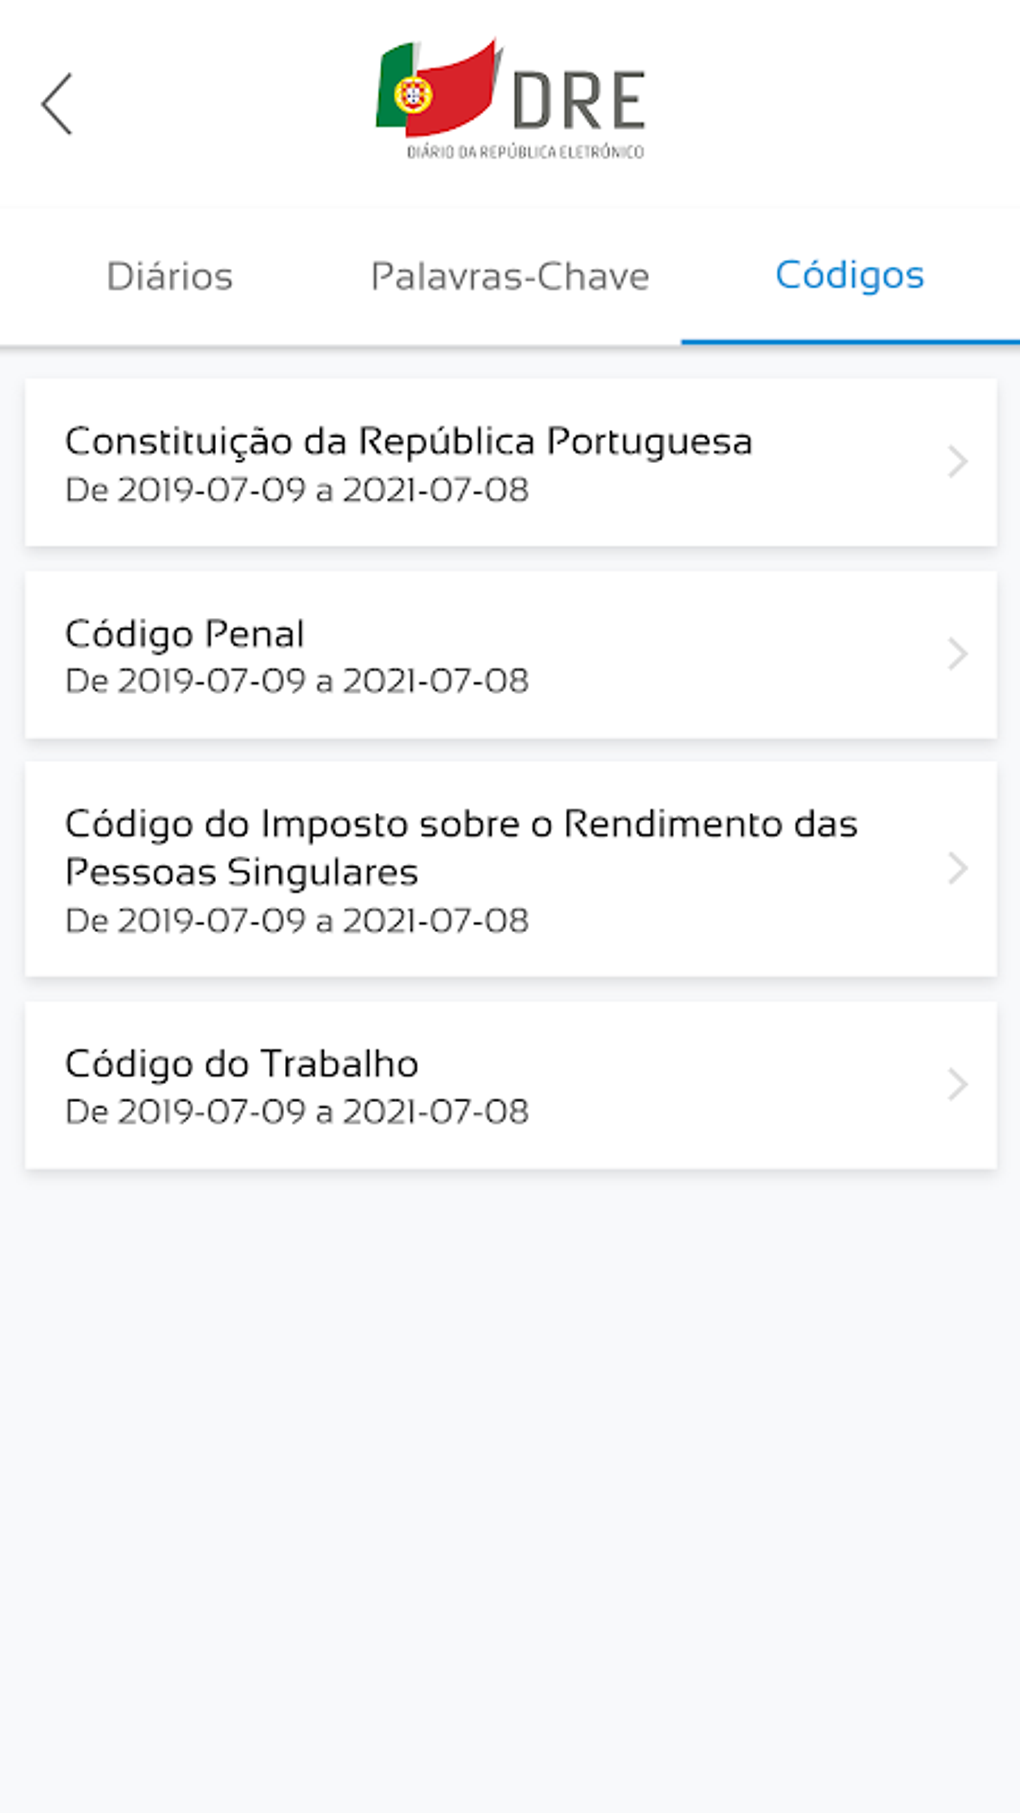Open the Código Penal entry
The image size is (1020, 1813).
point(510,655)
